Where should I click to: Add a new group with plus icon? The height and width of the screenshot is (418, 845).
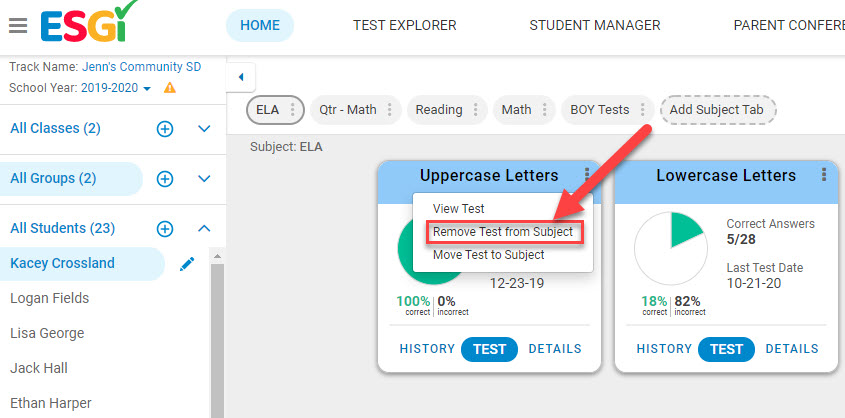coord(165,179)
